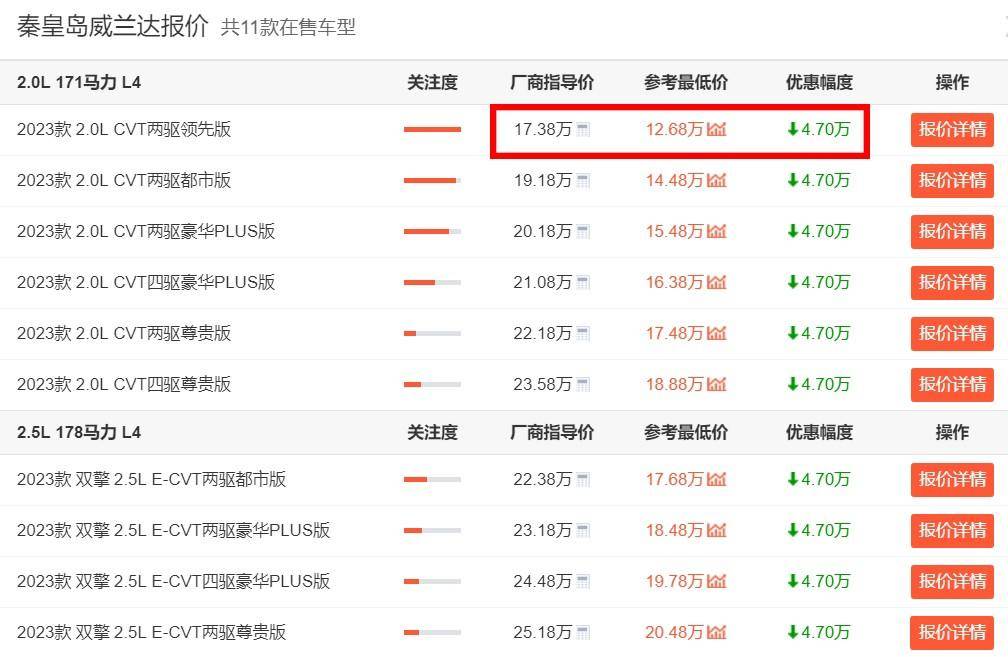The width and height of the screenshot is (1008, 657).
Task: Open price trend chart icon next to 17.68万
Action: click(716, 480)
